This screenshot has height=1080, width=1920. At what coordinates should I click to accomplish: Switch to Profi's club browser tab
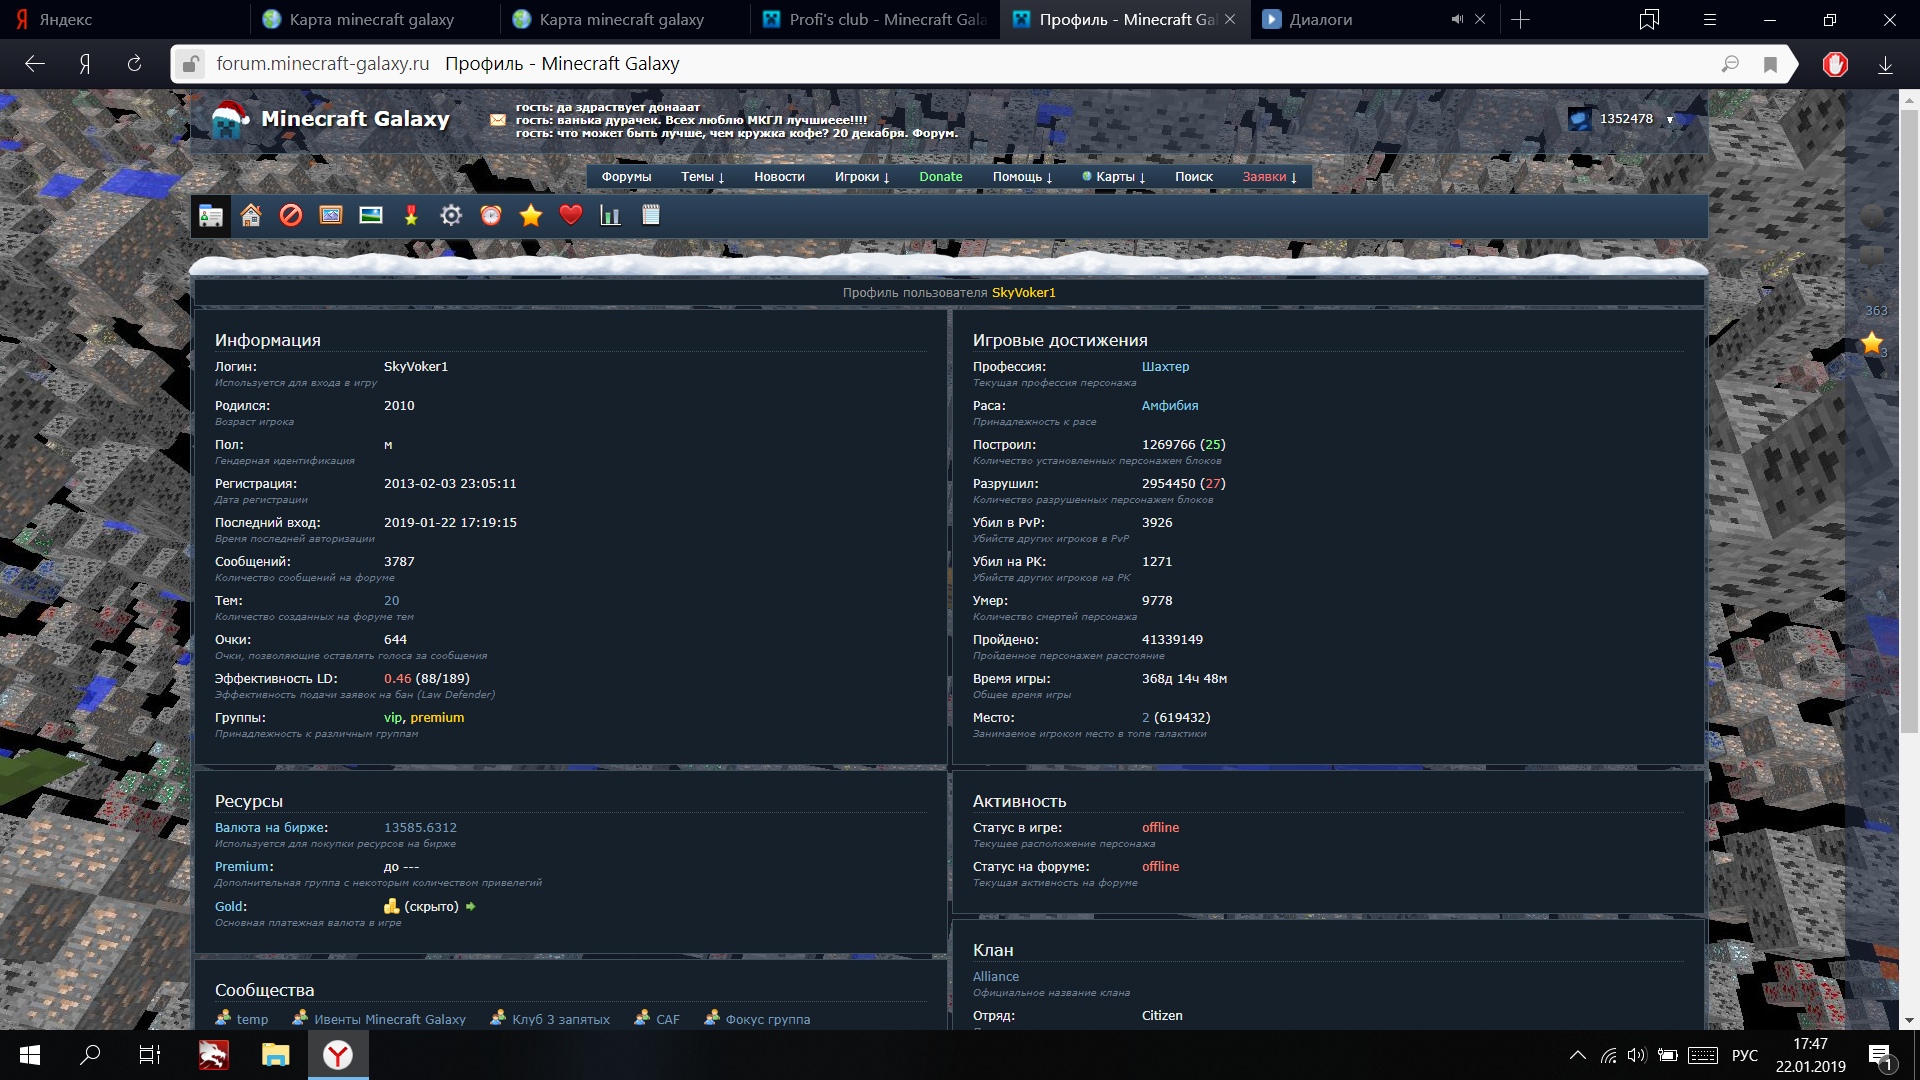[x=875, y=20]
